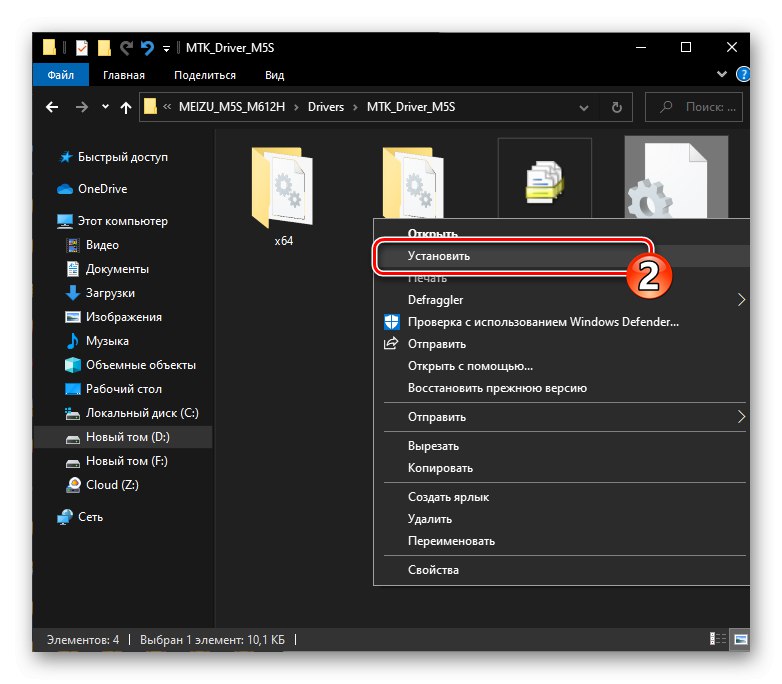The width and height of the screenshot is (782, 684).
Task: Open recent locations dropdown arrow
Action: click(x=105, y=106)
